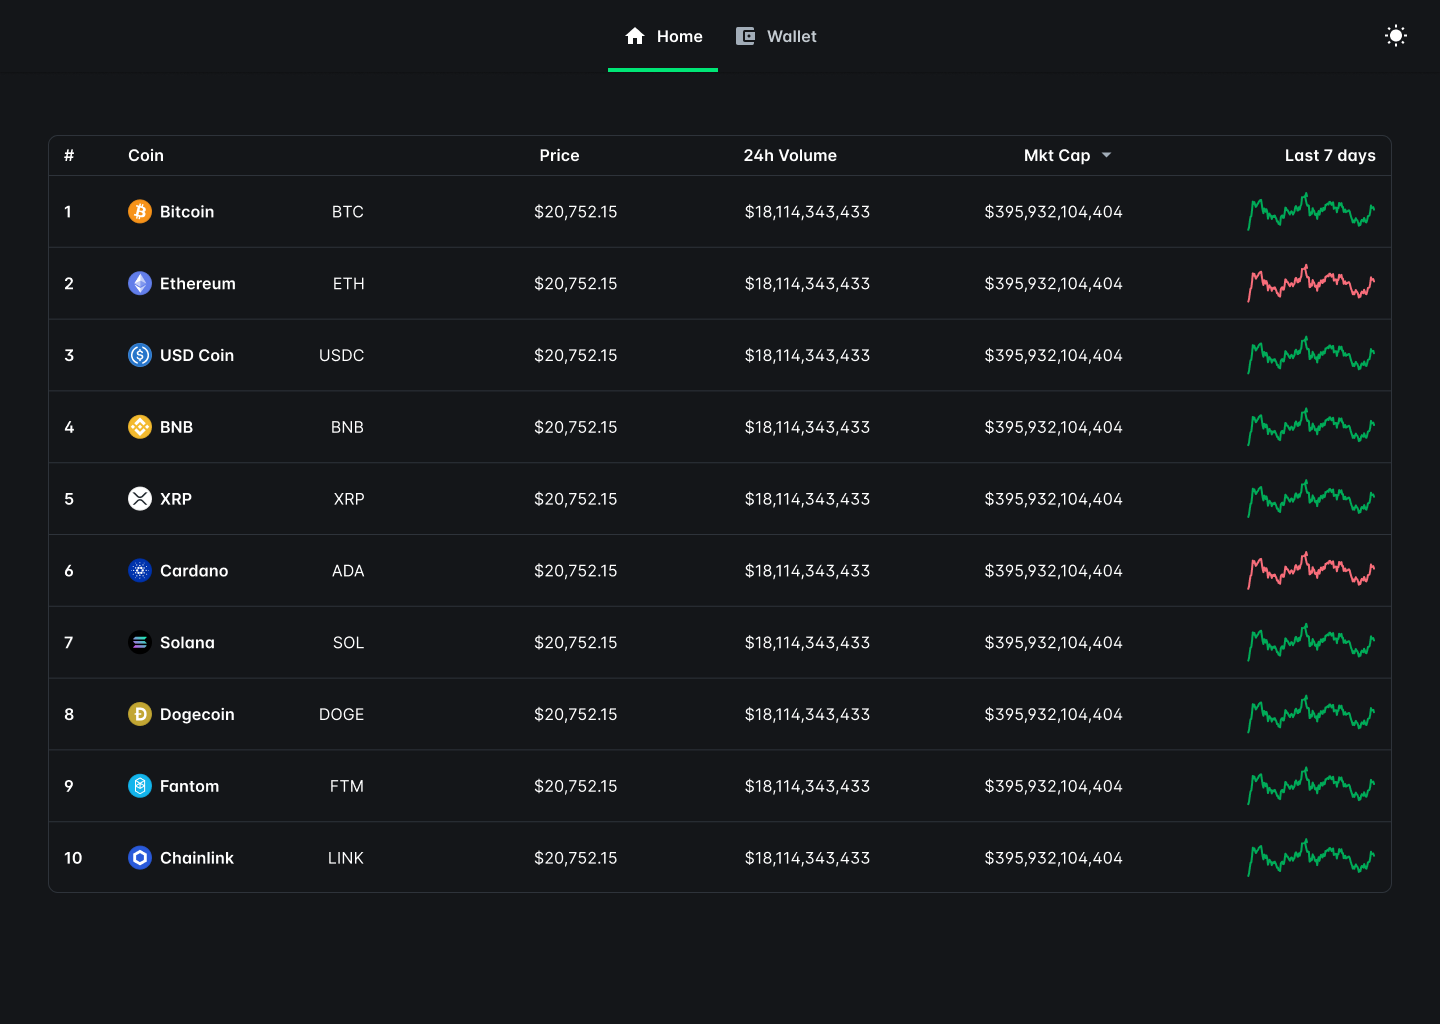Click the Chainlink coin logo icon
The height and width of the screenshot is (1024, 1440).
click(x=140, y=857)
